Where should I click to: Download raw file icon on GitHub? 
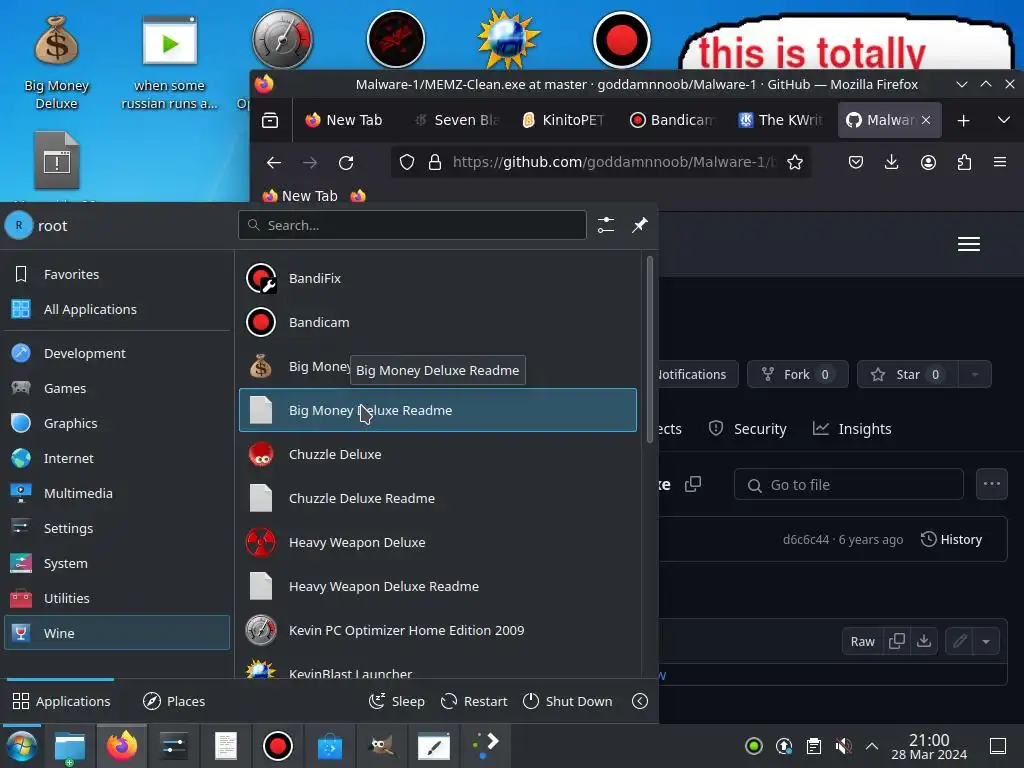pos(923,641)
